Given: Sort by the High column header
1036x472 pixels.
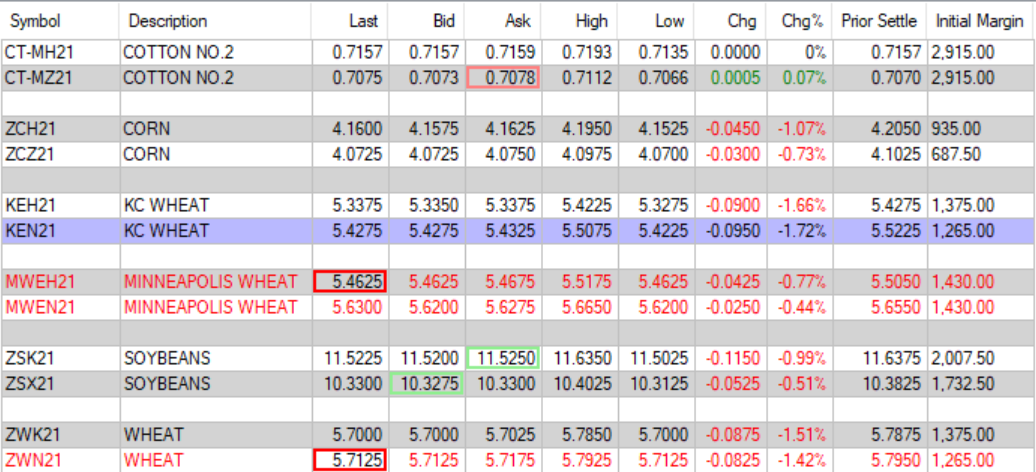Looking at the screenshot, I should pos(579,21).
